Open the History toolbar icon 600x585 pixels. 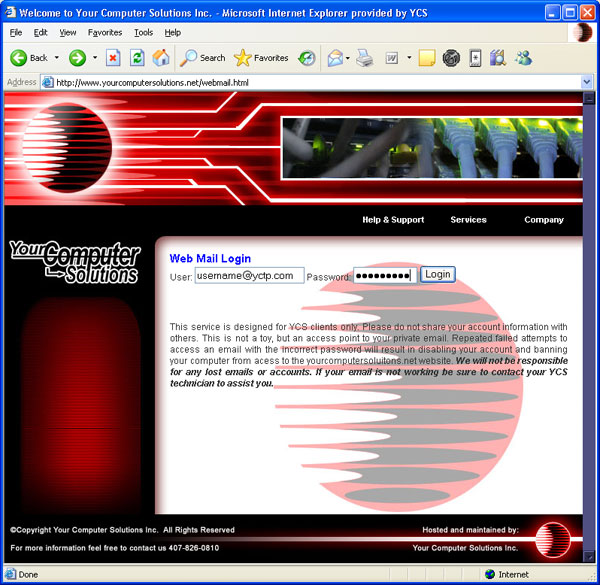pyautogui.click(x=307, y=58)
